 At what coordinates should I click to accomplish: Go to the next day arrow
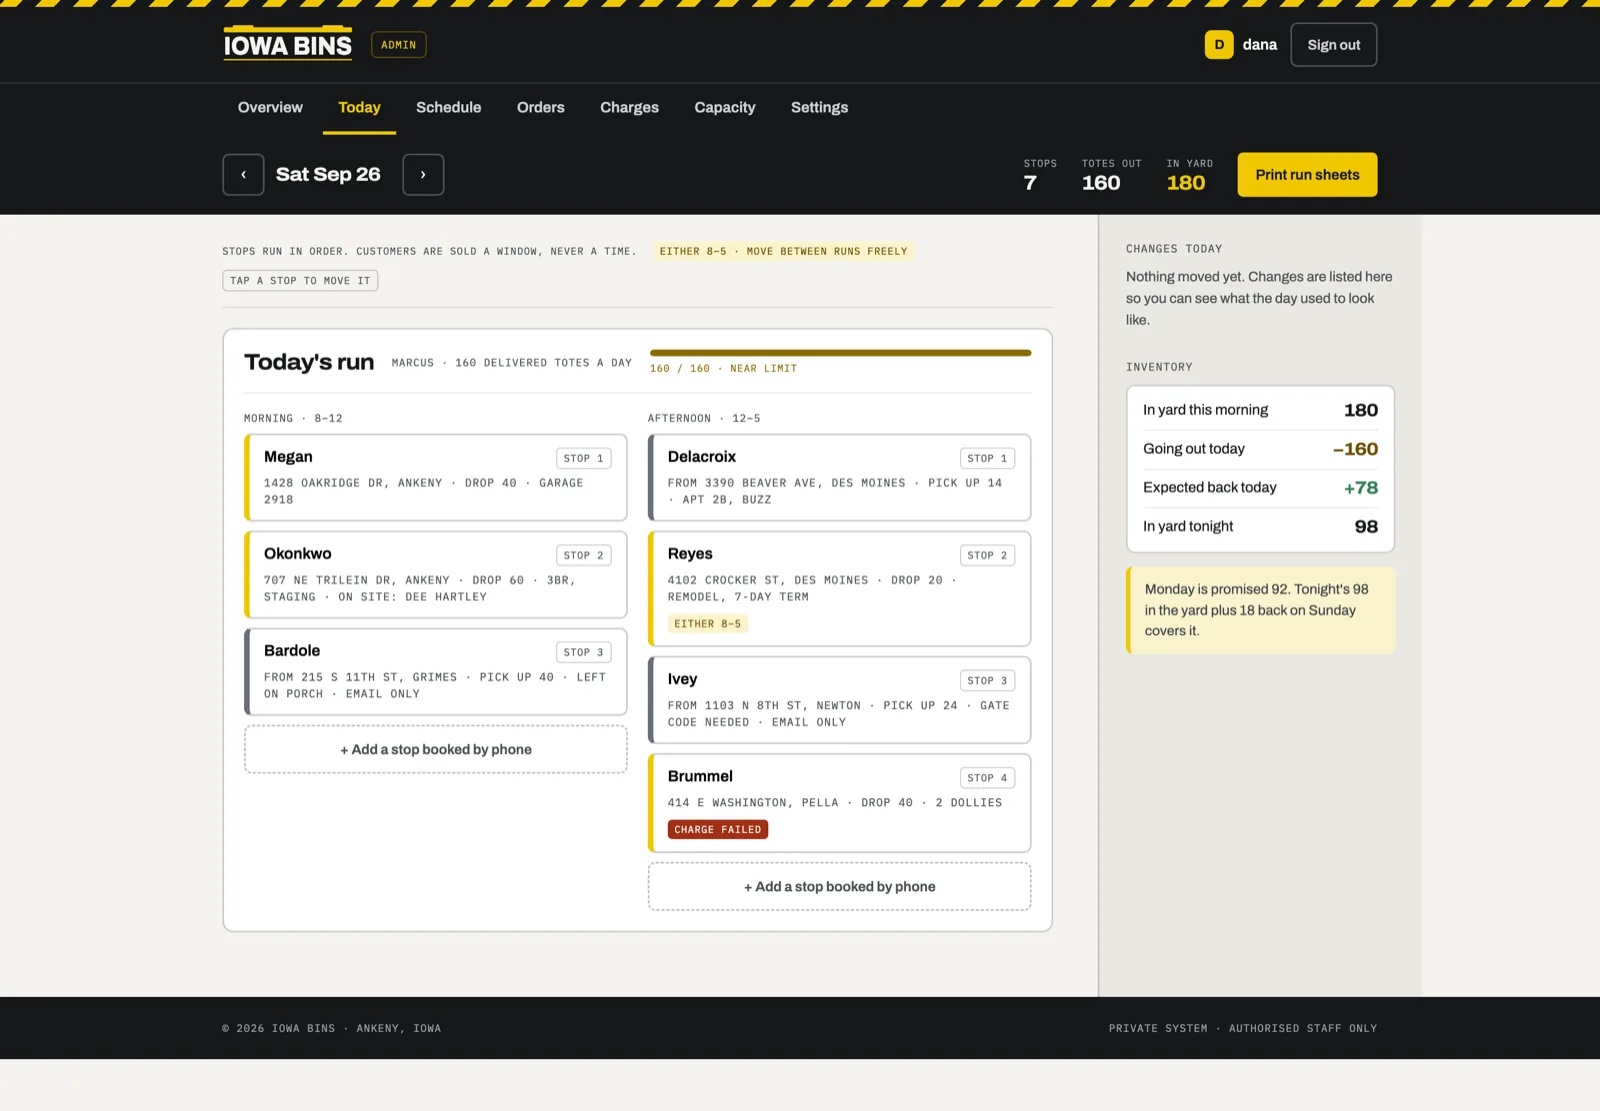(423, 175)
